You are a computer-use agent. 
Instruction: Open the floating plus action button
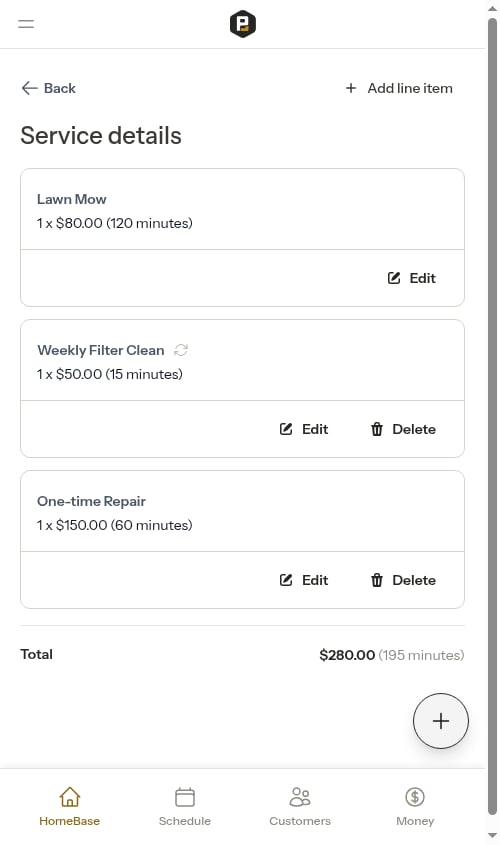441,721
